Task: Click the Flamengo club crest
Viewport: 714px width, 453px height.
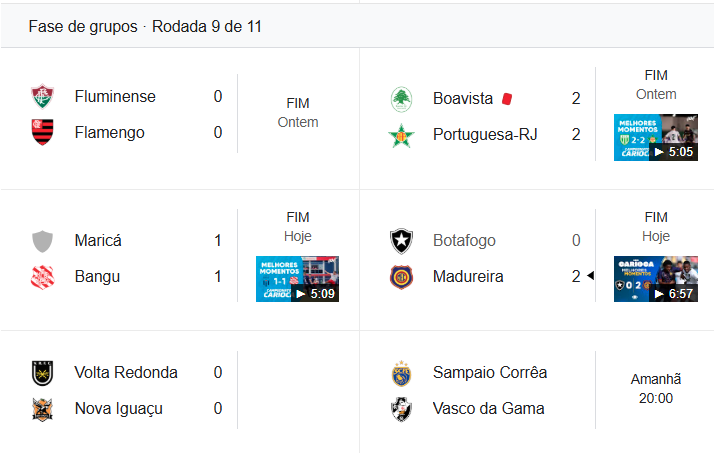Action: (42, 132)
